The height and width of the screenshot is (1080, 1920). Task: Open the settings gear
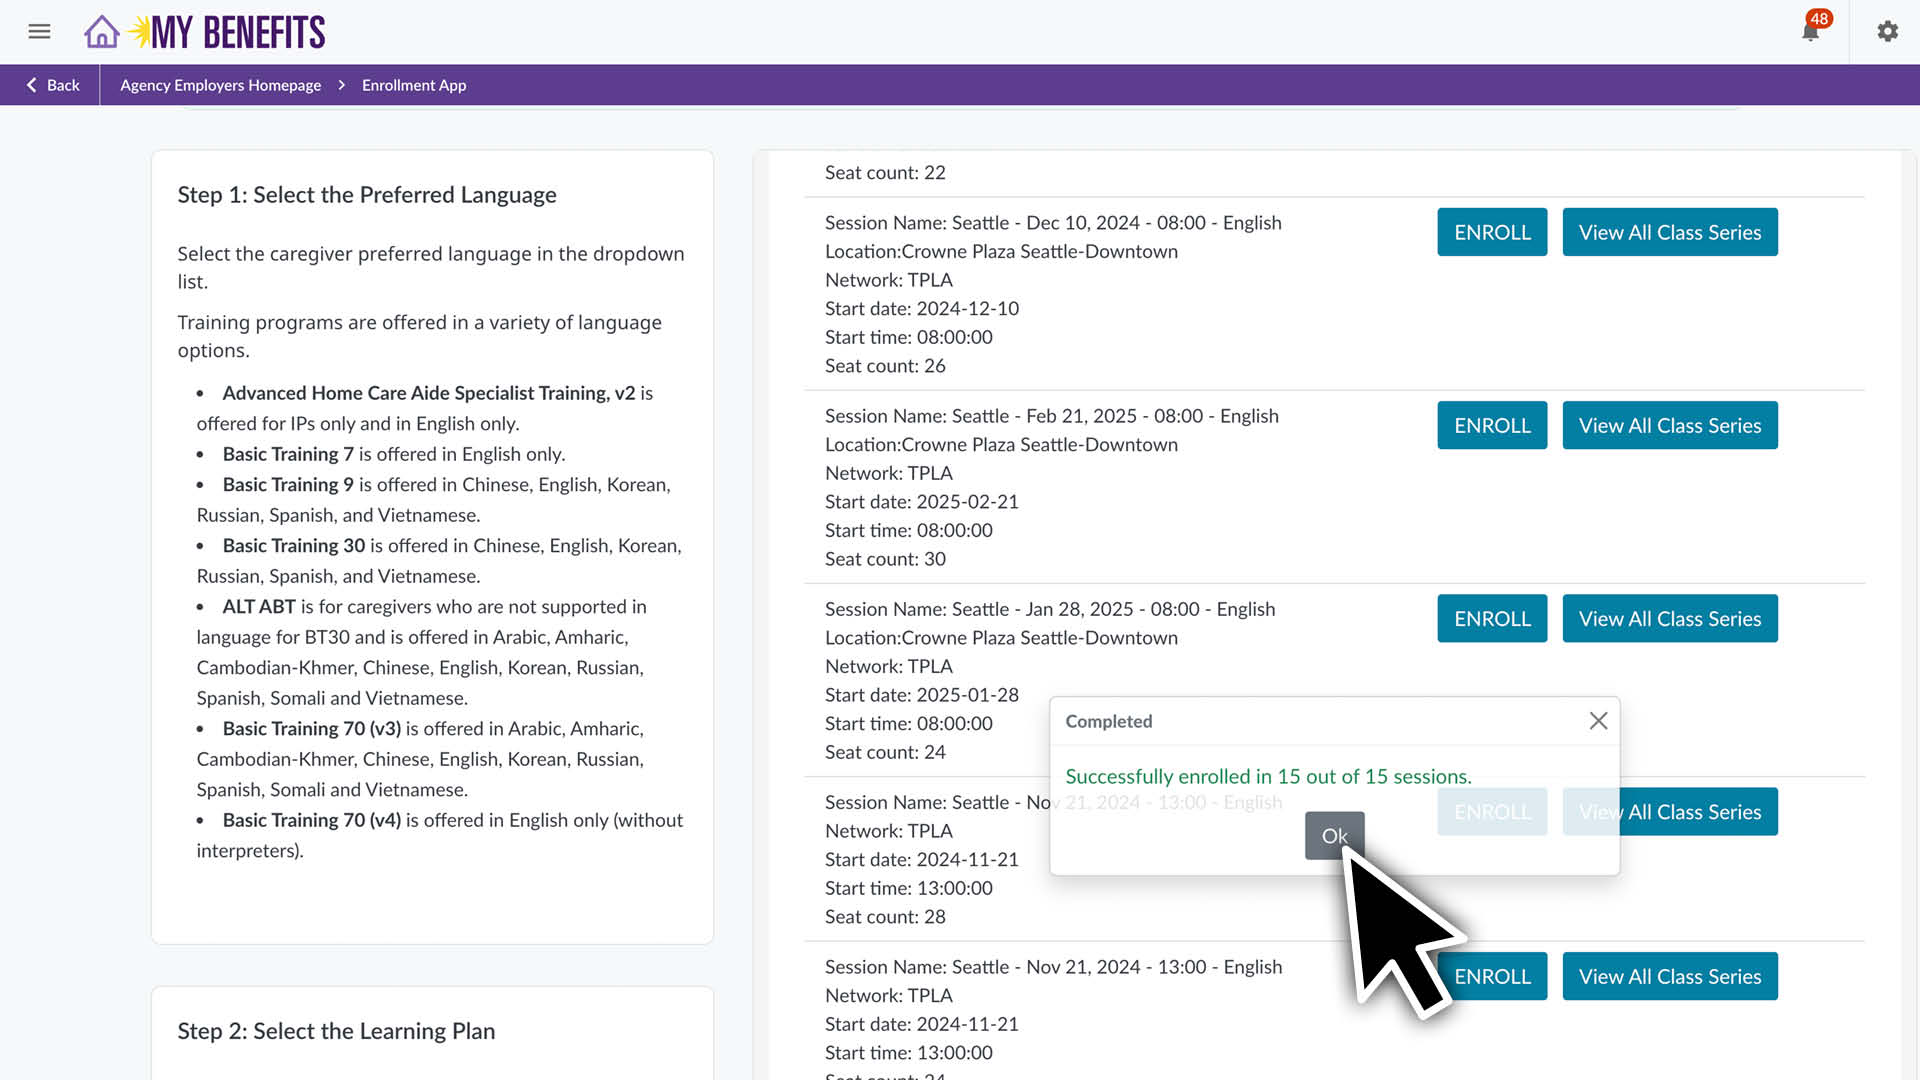(x=1887, y=31)
